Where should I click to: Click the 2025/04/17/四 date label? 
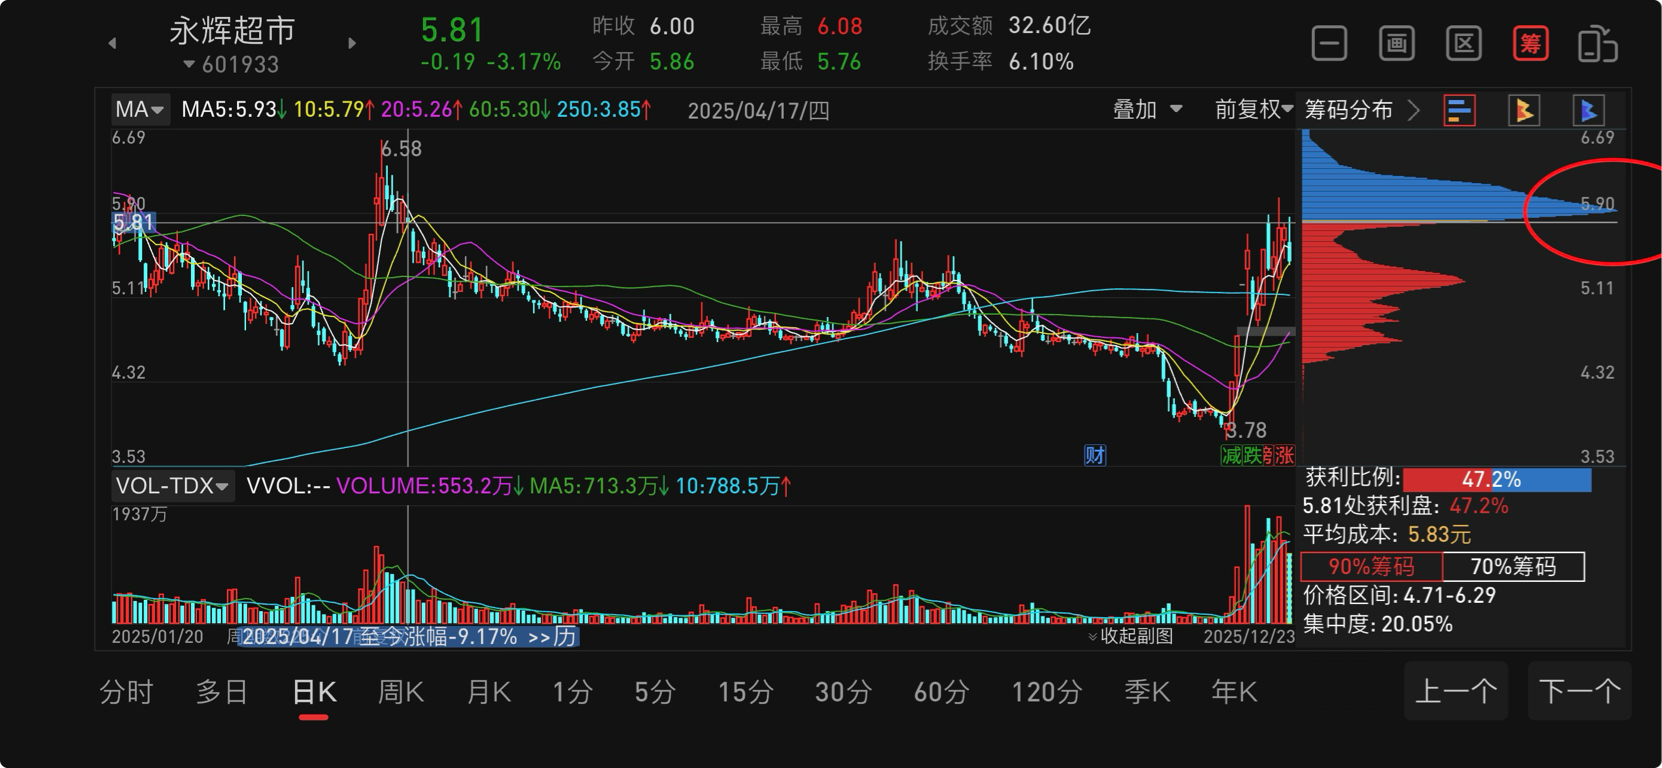click(759, 110)
